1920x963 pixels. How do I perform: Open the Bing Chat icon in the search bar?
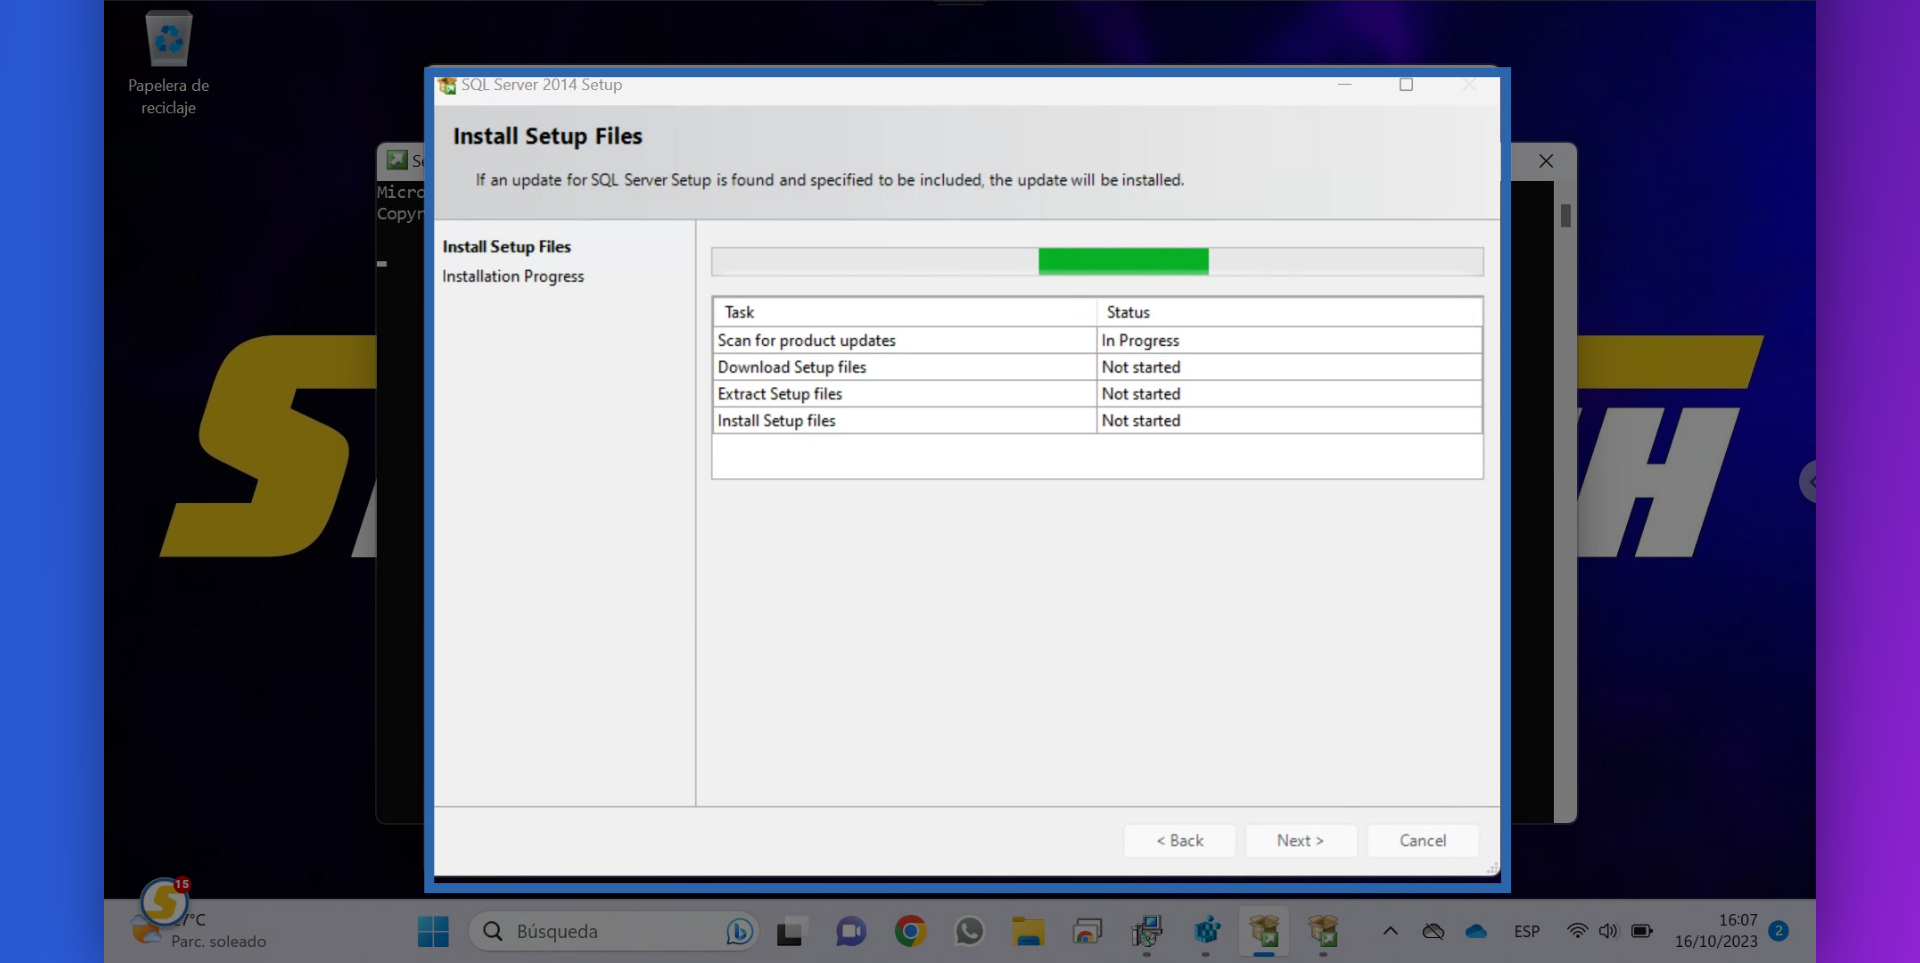tap(739, 931)
